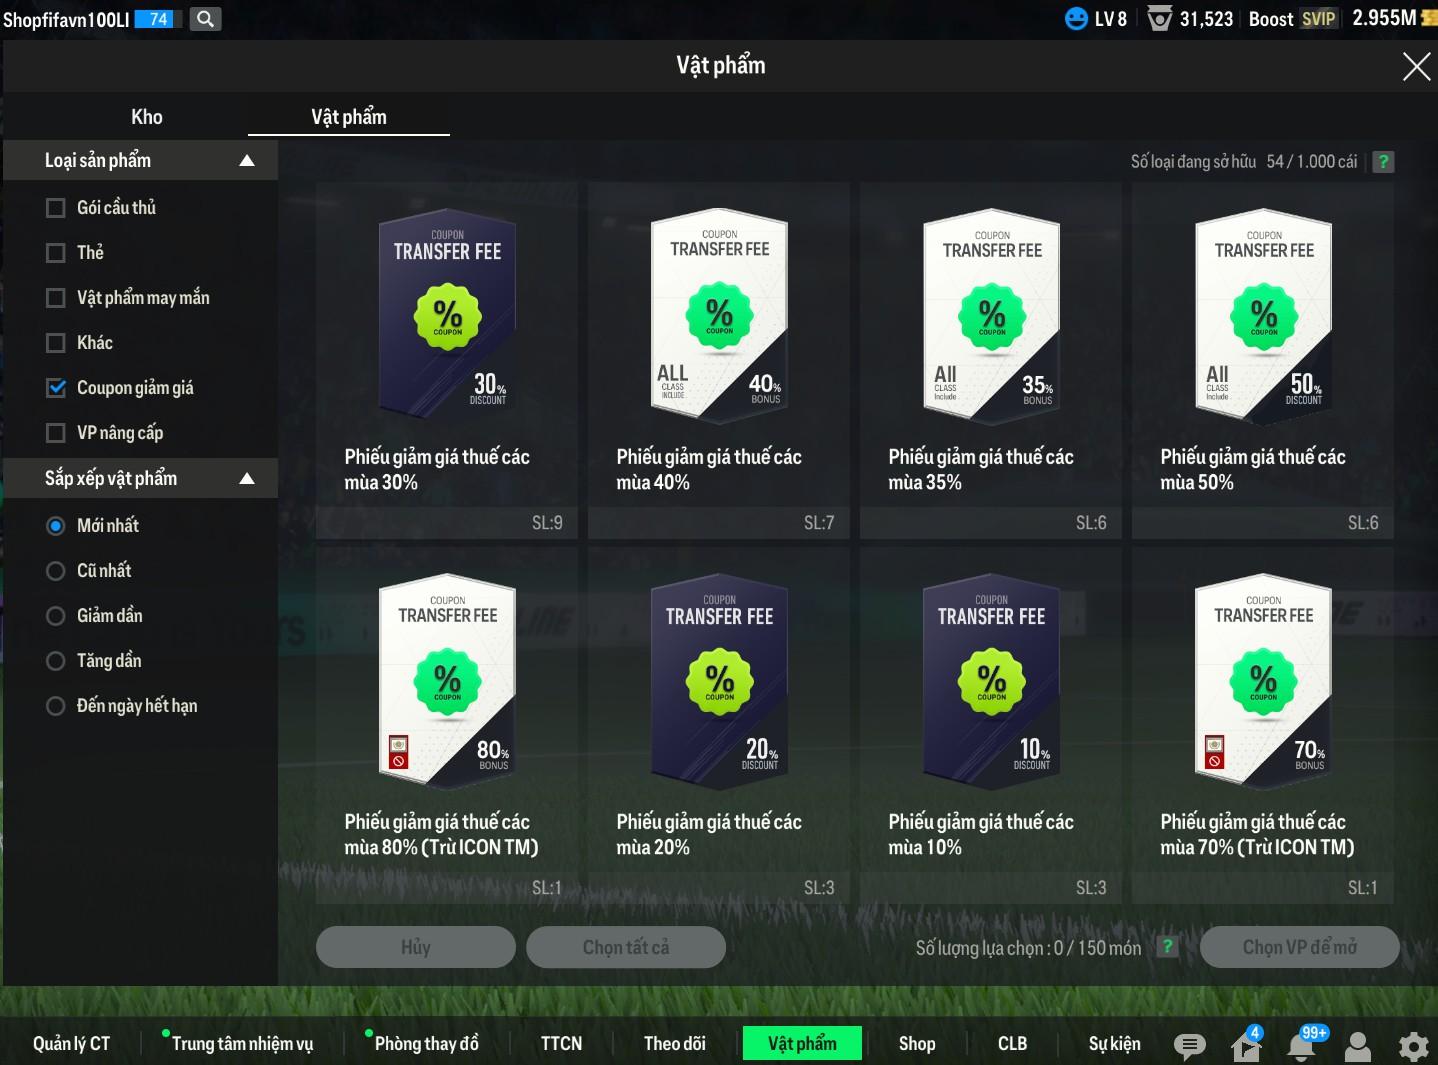Open the notification bell with 99+ badge

point(1302,1045)
